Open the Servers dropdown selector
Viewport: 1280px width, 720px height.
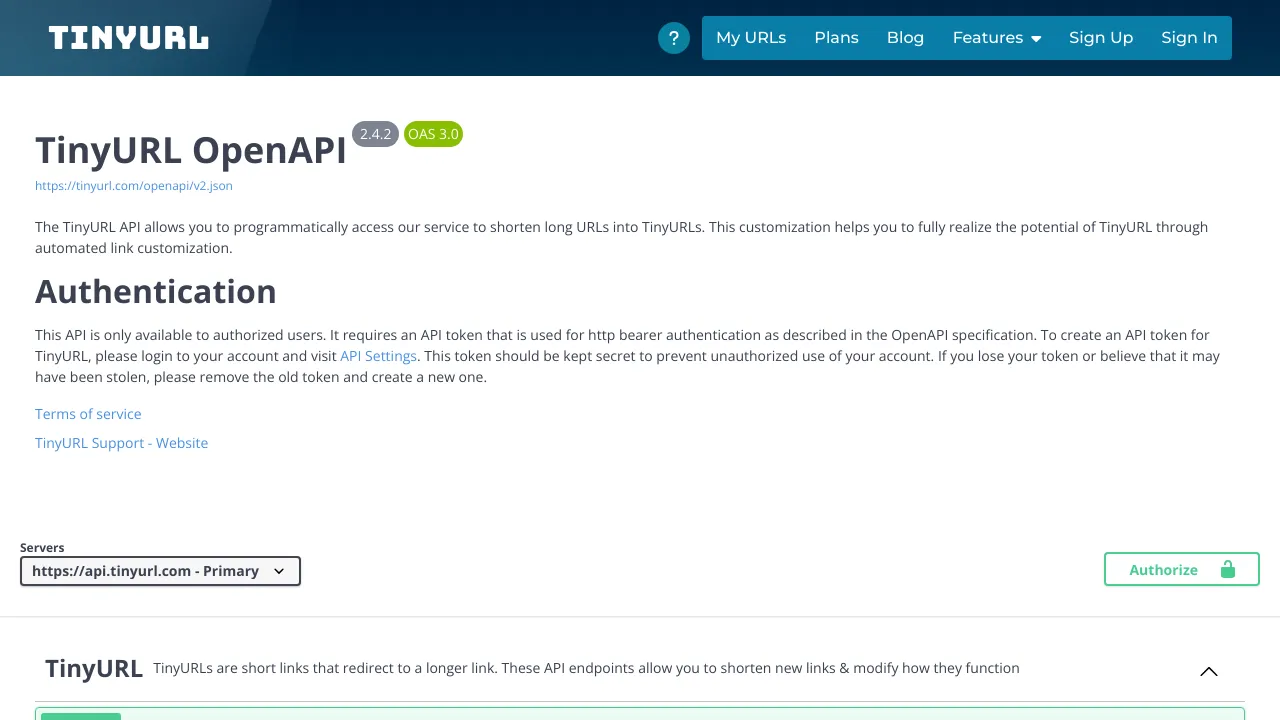click(x=160, y=571)
